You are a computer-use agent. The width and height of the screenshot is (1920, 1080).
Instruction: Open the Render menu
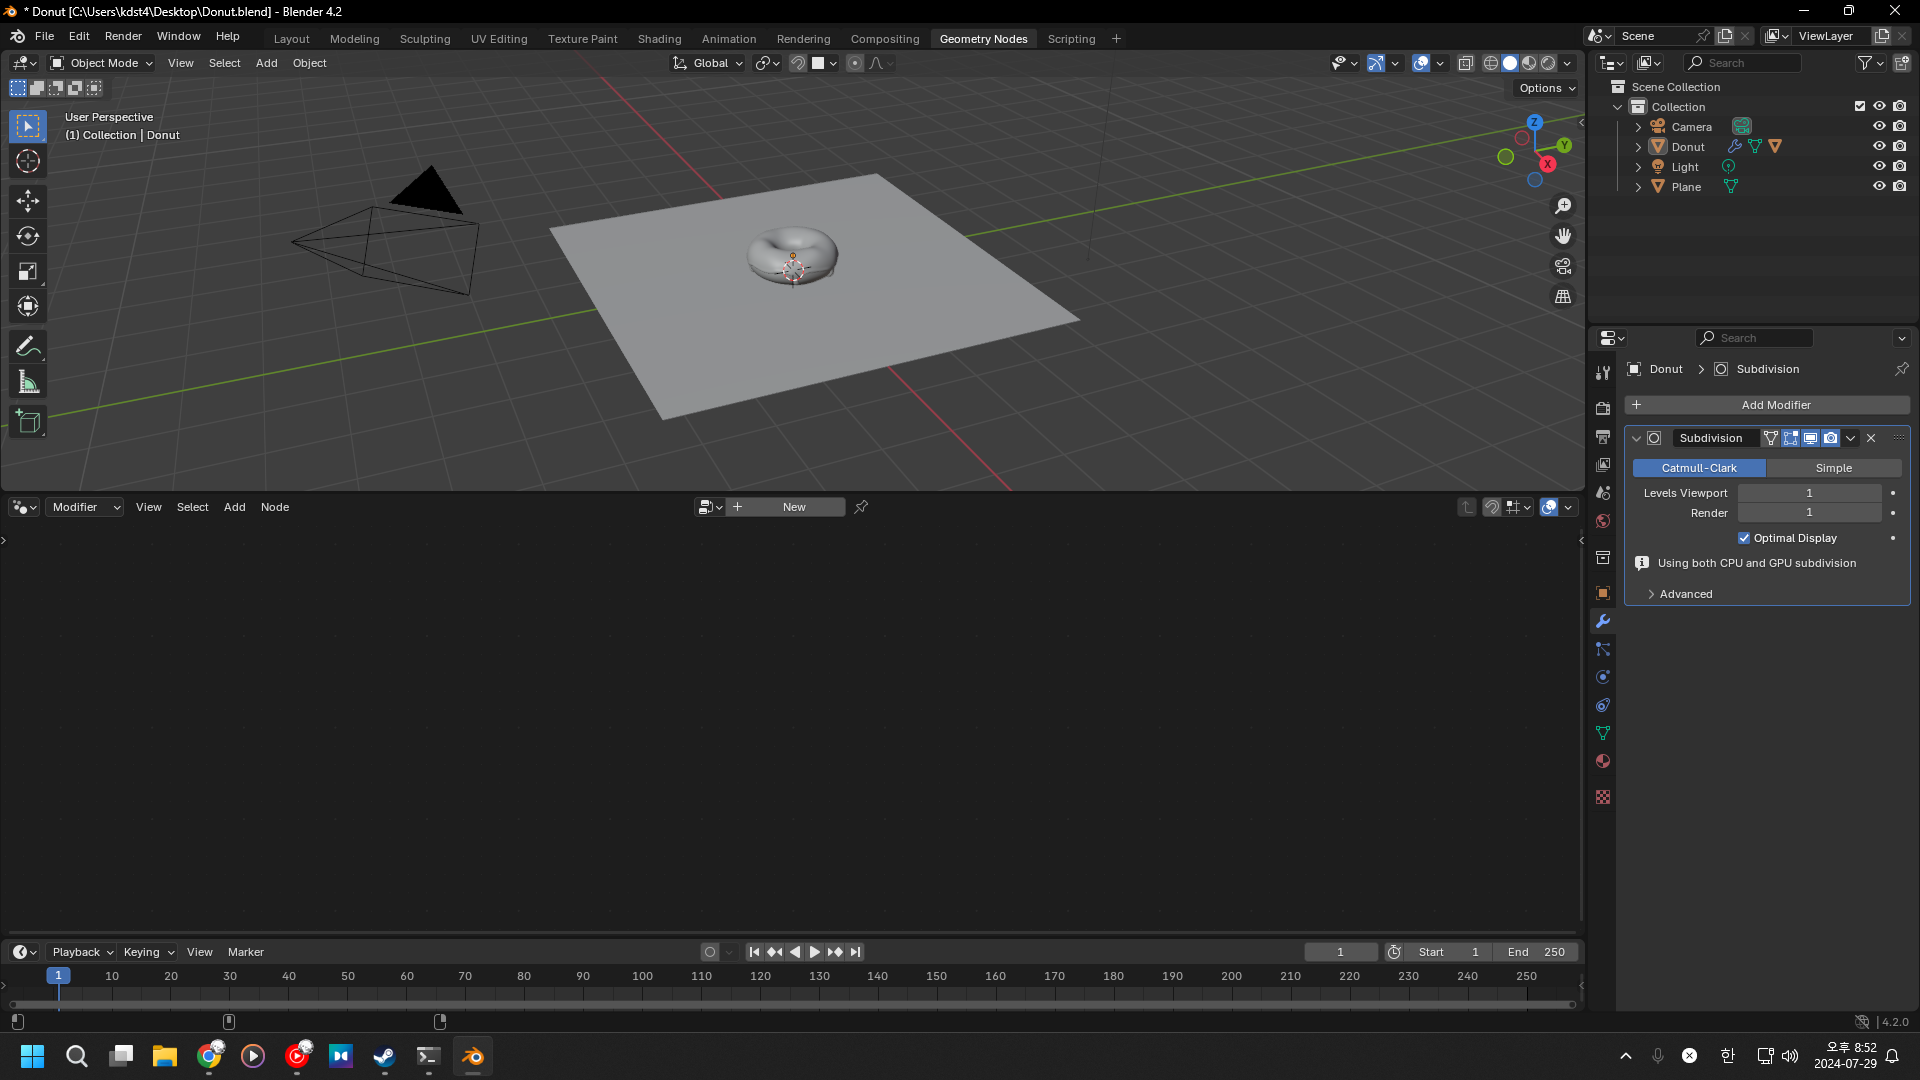point(123,36)
